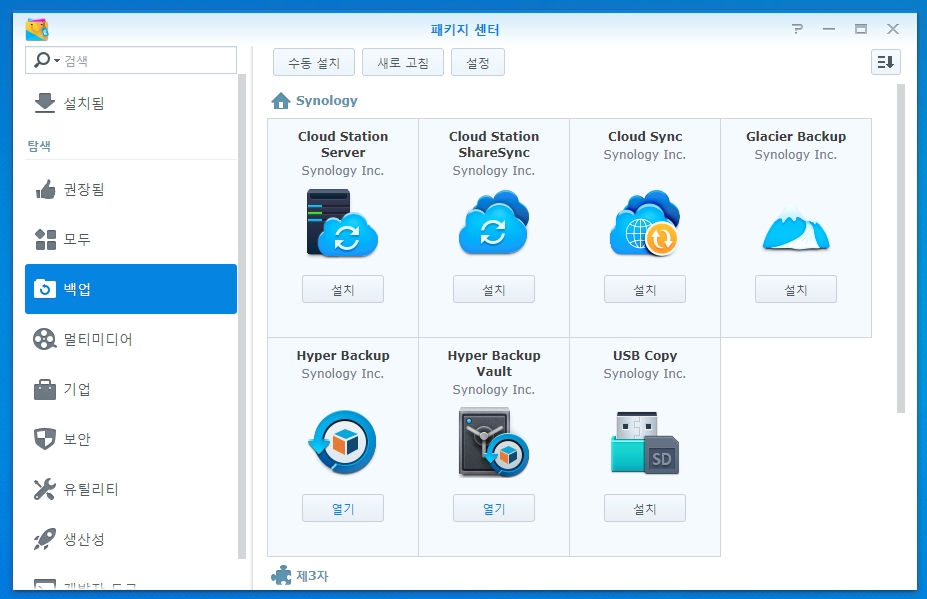Focus the 검색 search field

pos(131,60)
